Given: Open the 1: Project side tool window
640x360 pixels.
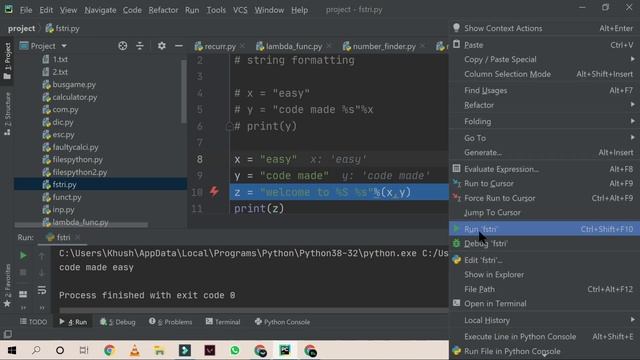Looking at the screenshot, I should [7, 60].
